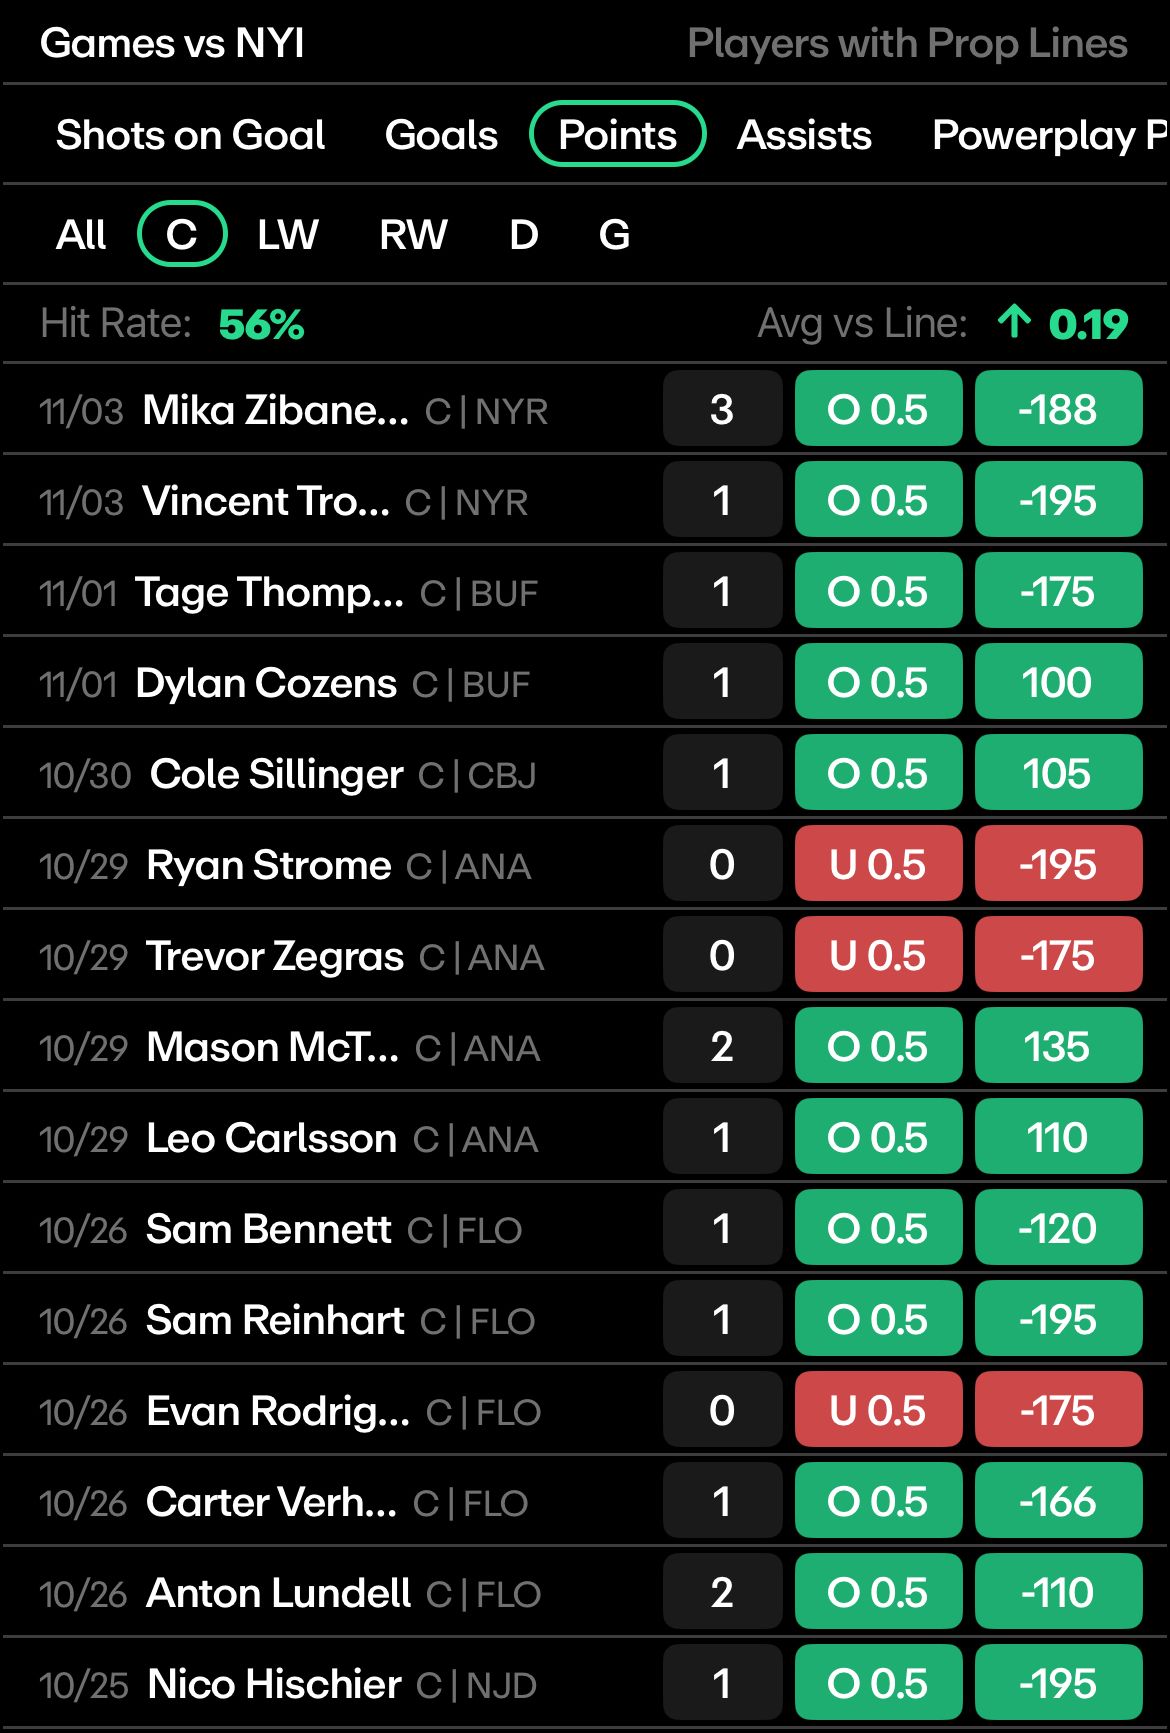Open the Assists stat tab
1170x1733 pixels.
(x=804, y=135)
